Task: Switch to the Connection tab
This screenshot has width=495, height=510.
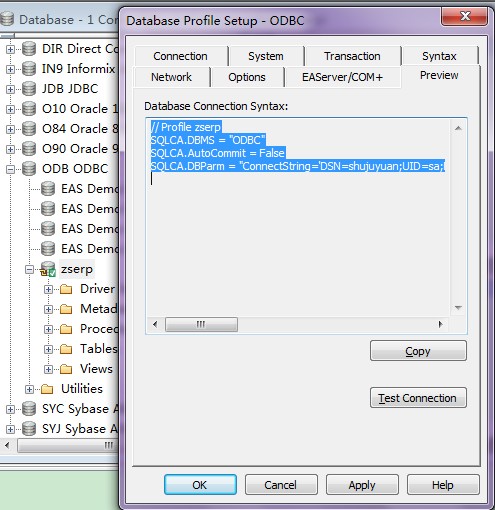Action: pyautogui.click(x=181, y=56)
